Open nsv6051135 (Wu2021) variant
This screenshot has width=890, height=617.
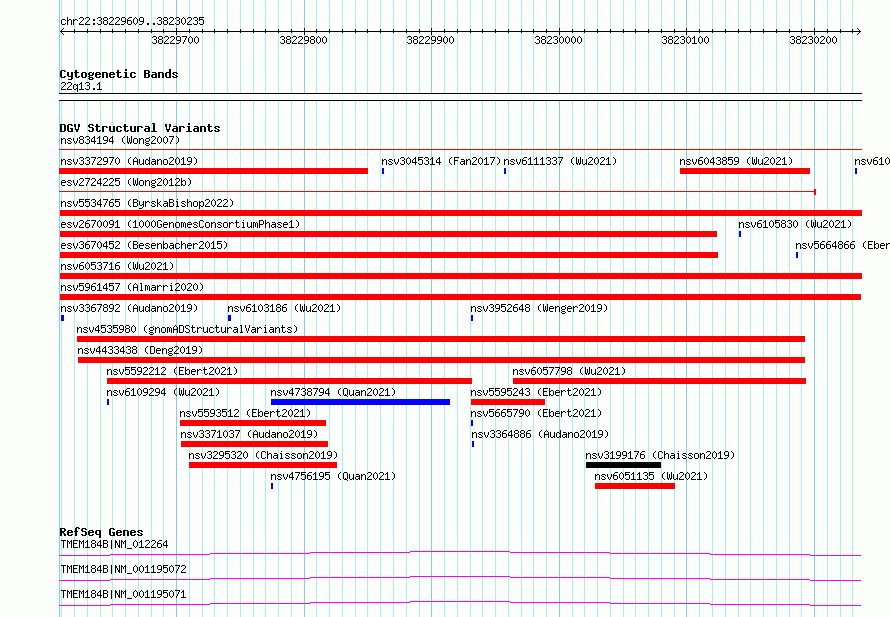click(651, 476)
